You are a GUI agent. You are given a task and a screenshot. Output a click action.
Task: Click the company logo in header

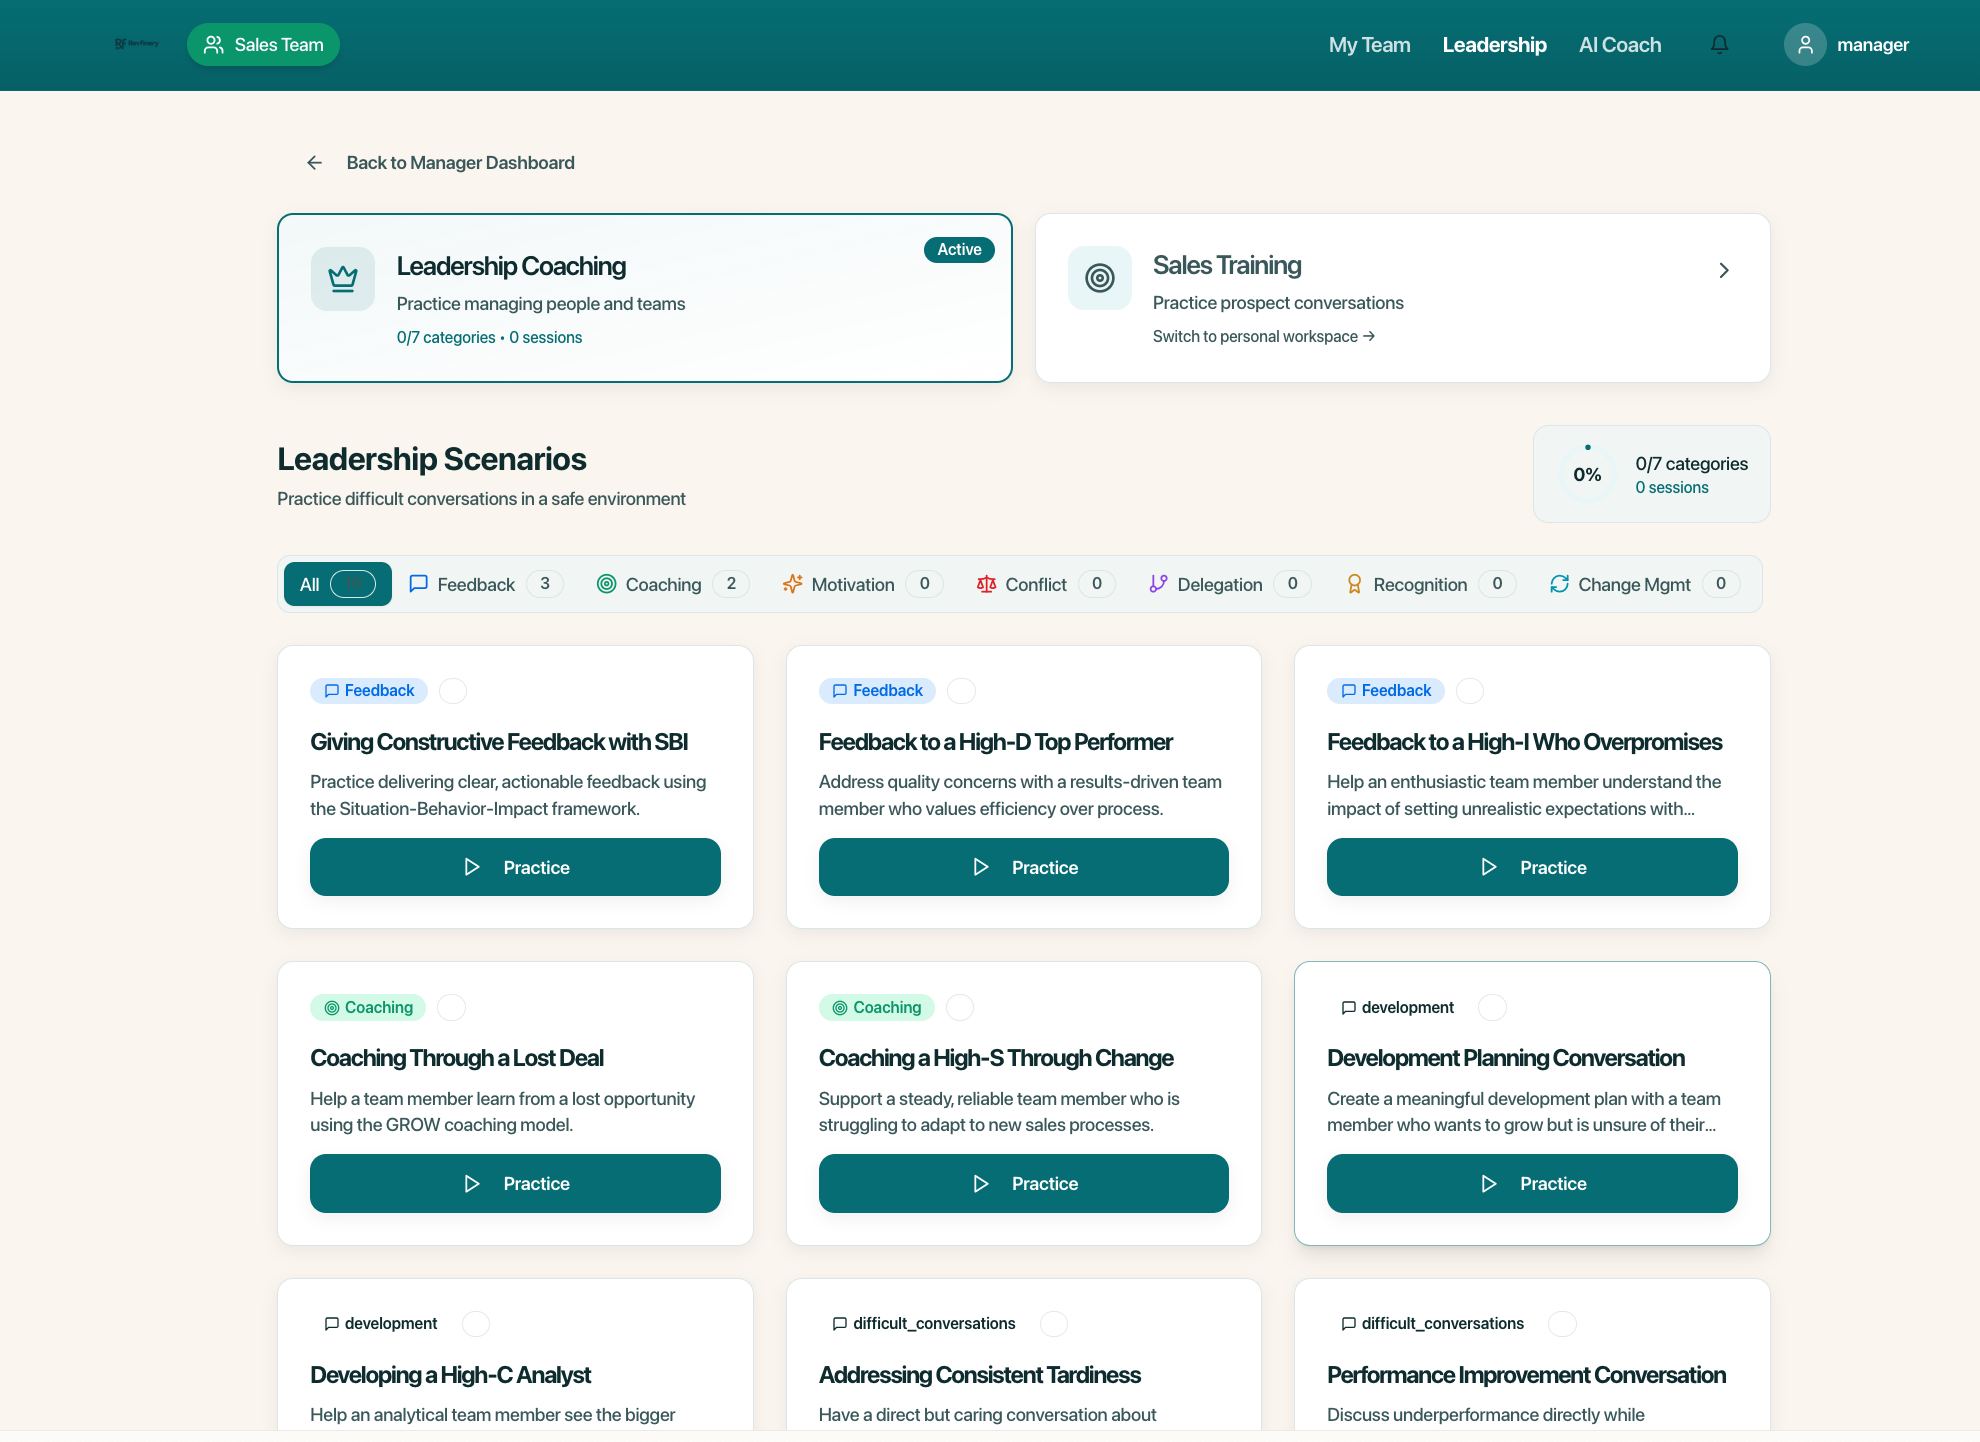tap(137, 44)
